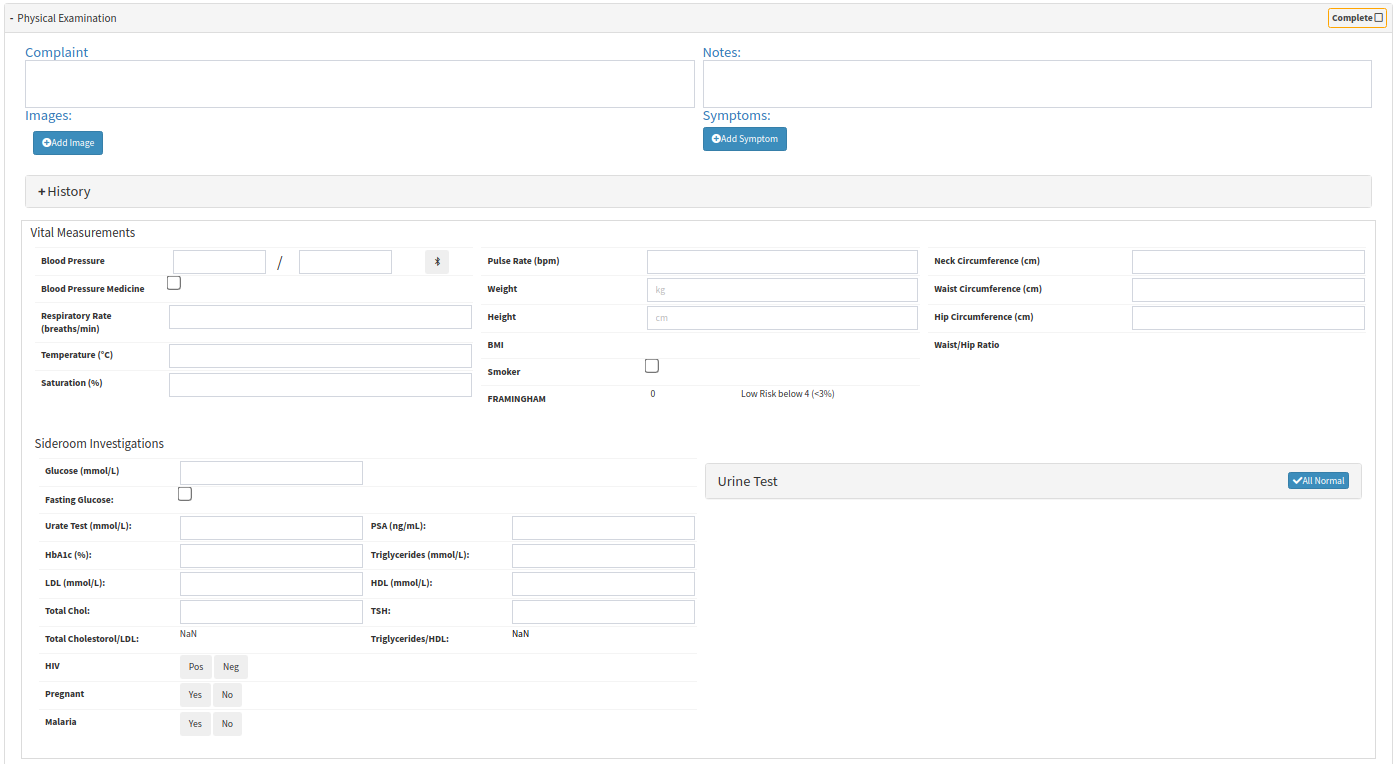The width and height of the screenshot is (1395, 764).
Task: Check the Smoker checkbox
Action: coord(652,366)
